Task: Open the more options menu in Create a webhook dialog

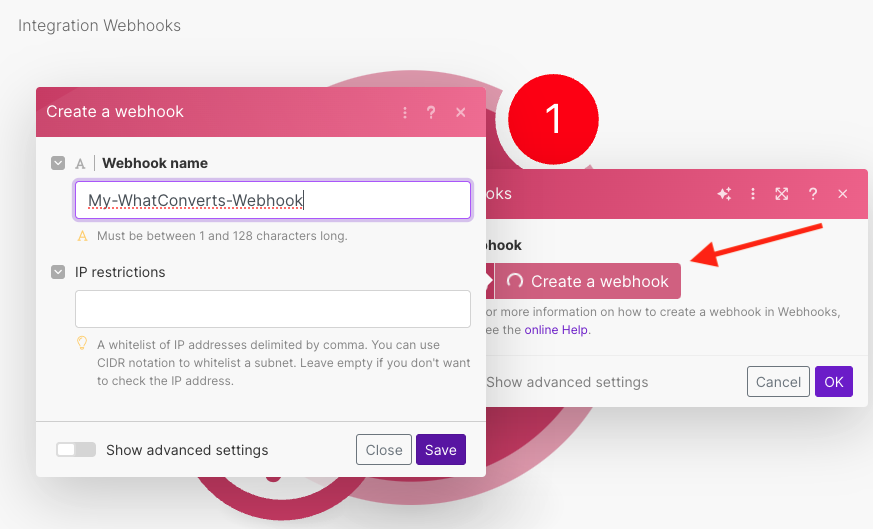Action: point(405,112)
